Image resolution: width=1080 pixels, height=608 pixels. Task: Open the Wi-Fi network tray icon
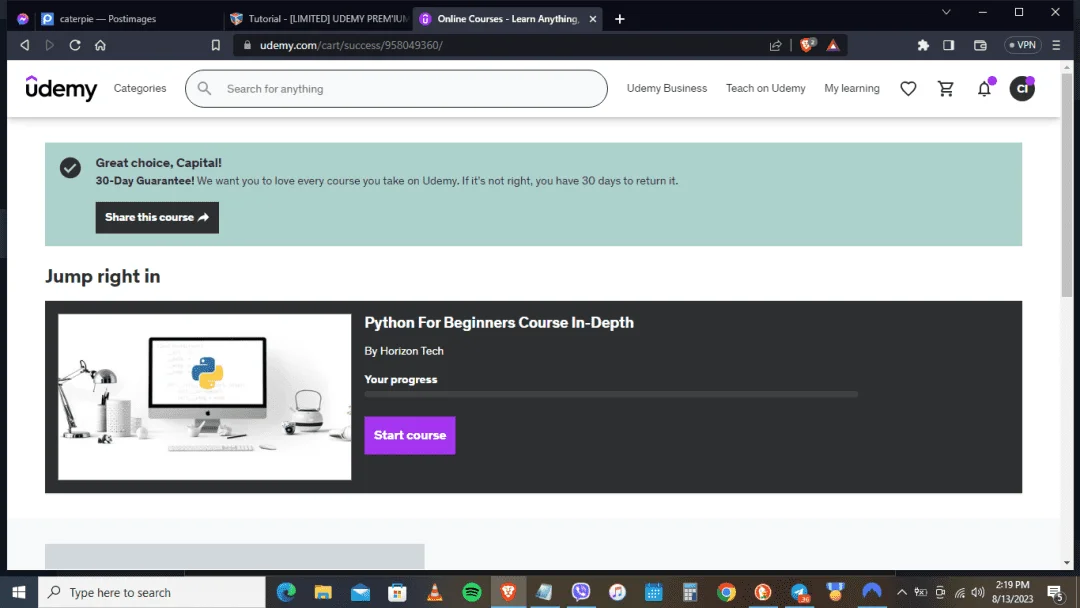(x=959, y=592)
